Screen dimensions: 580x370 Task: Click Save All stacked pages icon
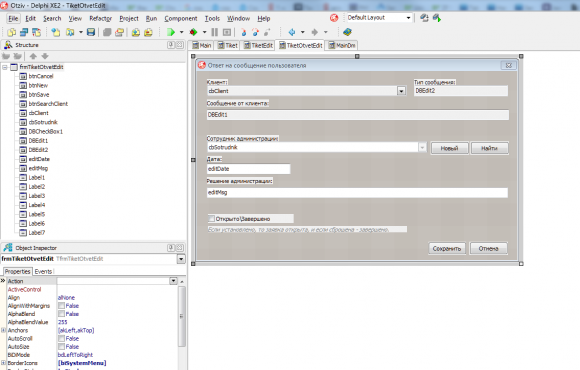click(x=107, y=32)
